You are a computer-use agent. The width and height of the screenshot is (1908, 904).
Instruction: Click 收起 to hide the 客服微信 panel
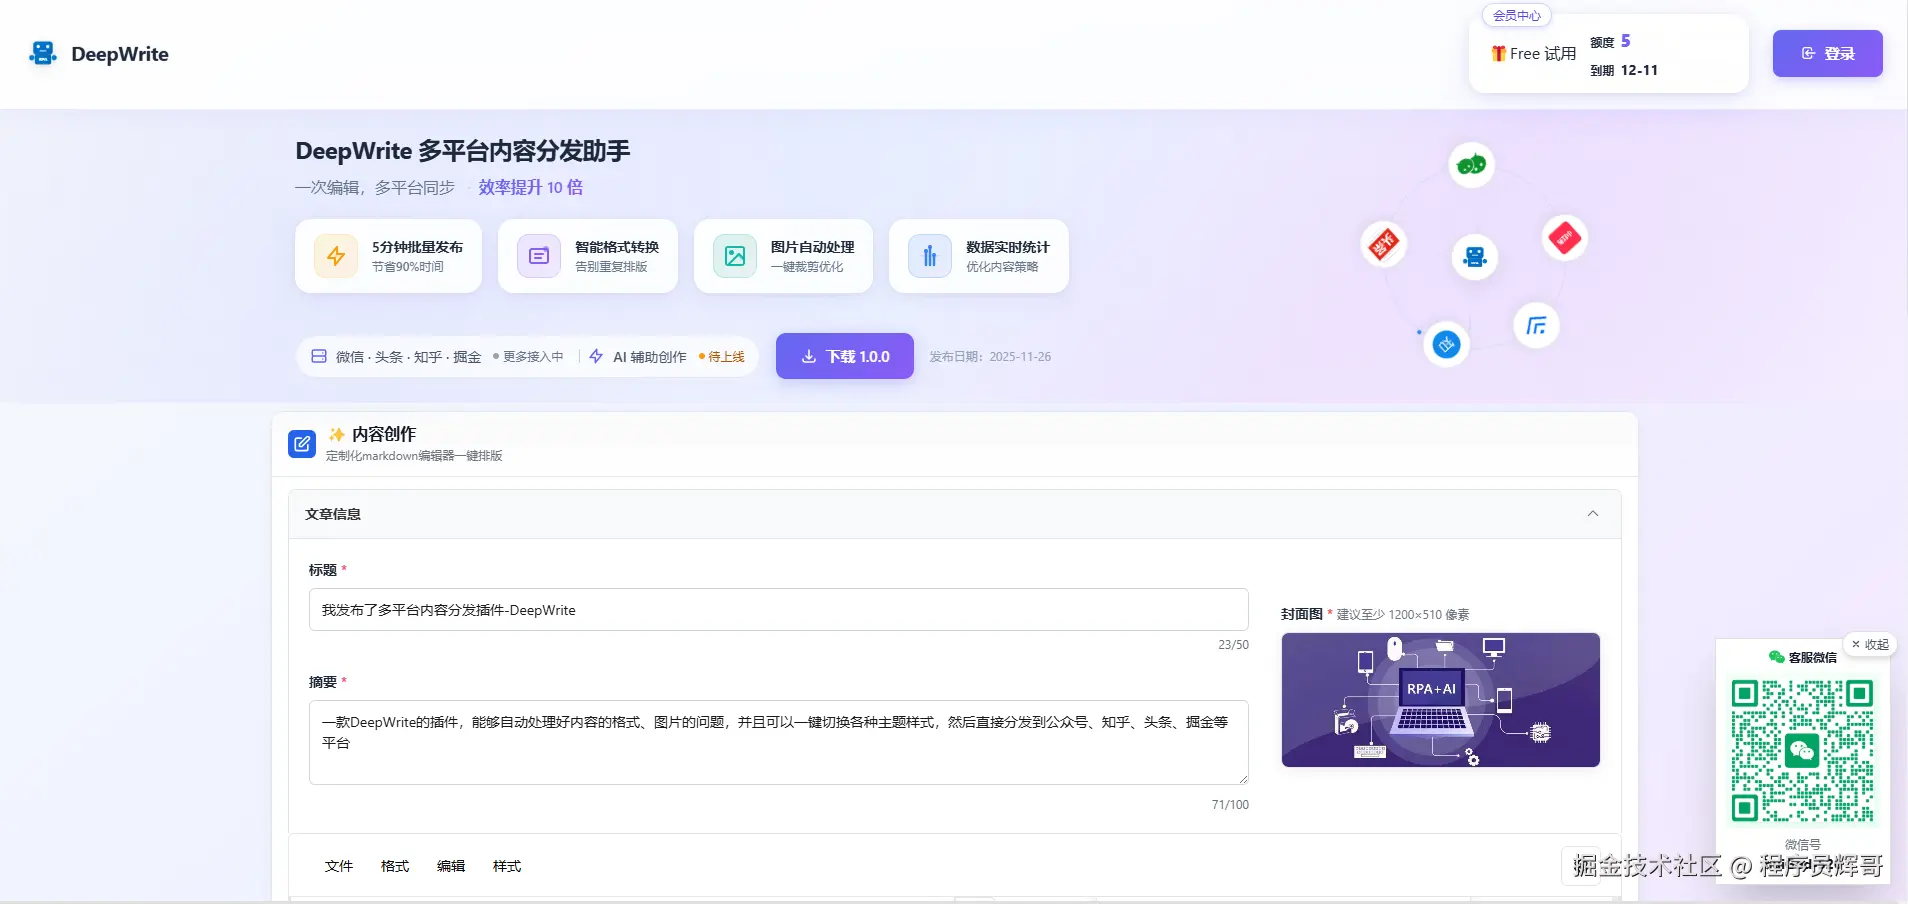pyautogui.click(x=1870, y=645)
